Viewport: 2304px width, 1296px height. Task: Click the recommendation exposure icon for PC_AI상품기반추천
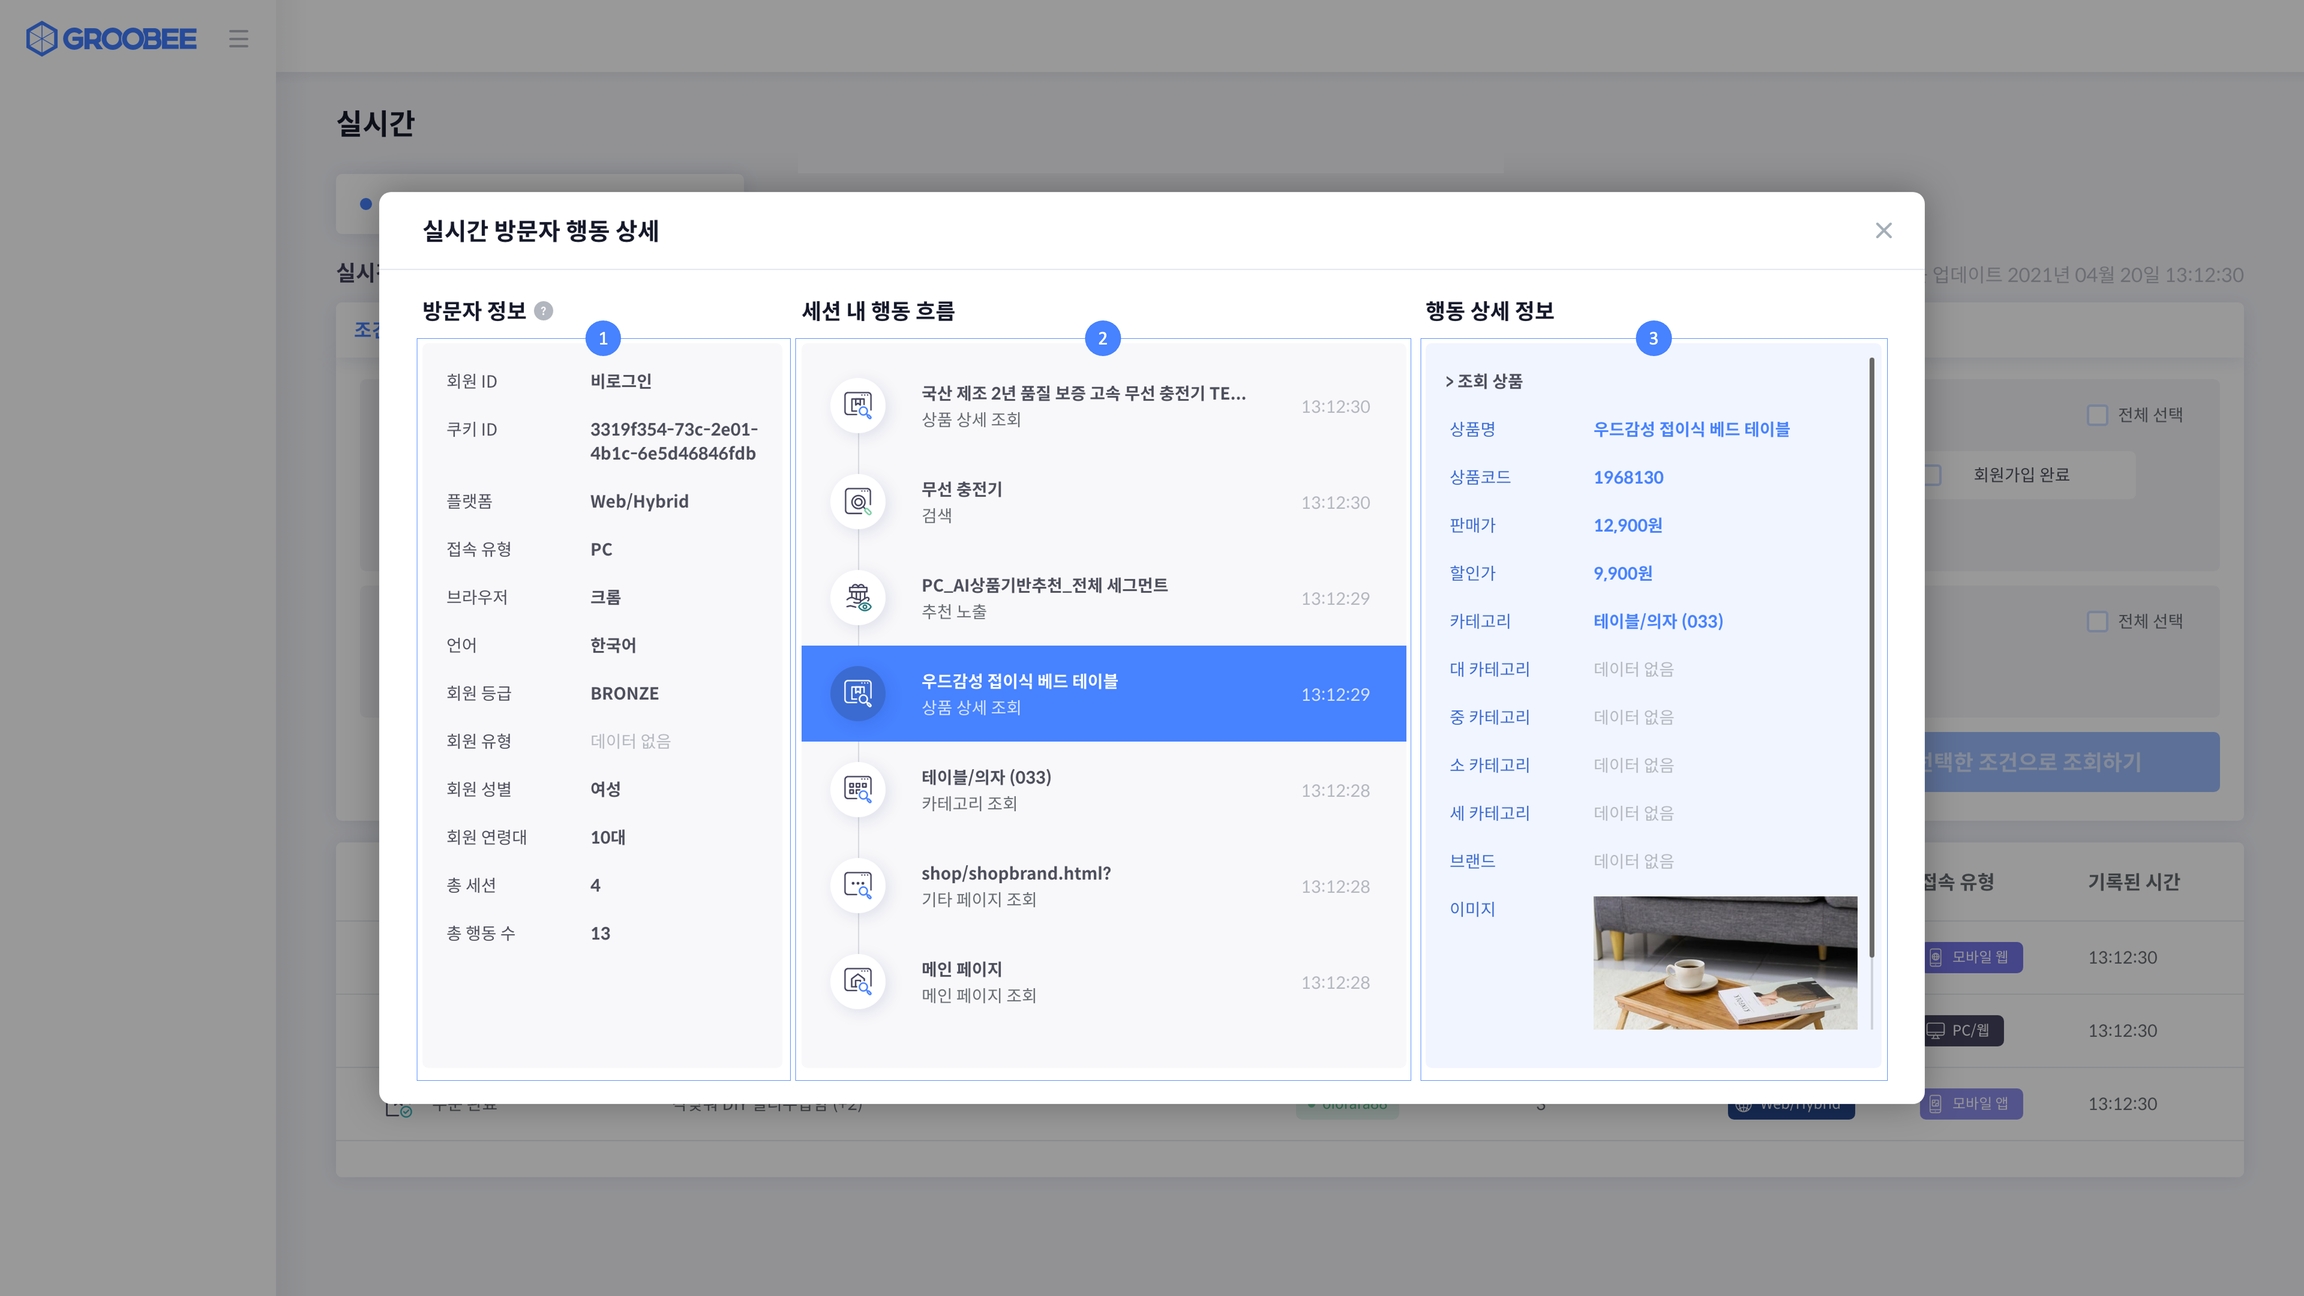858,598
